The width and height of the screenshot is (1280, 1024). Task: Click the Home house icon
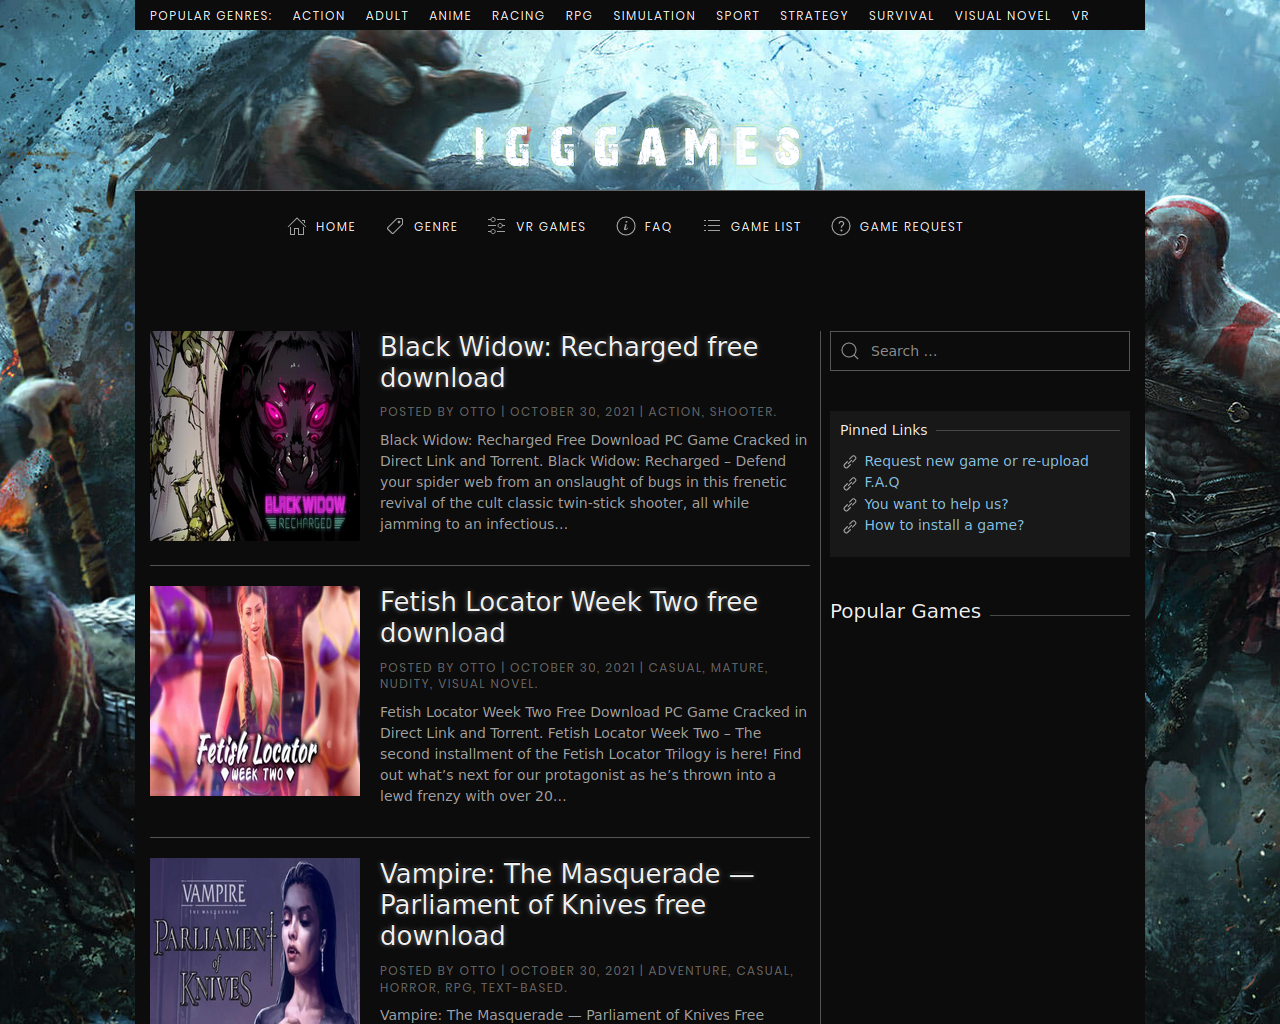click(x=297, y=226)
